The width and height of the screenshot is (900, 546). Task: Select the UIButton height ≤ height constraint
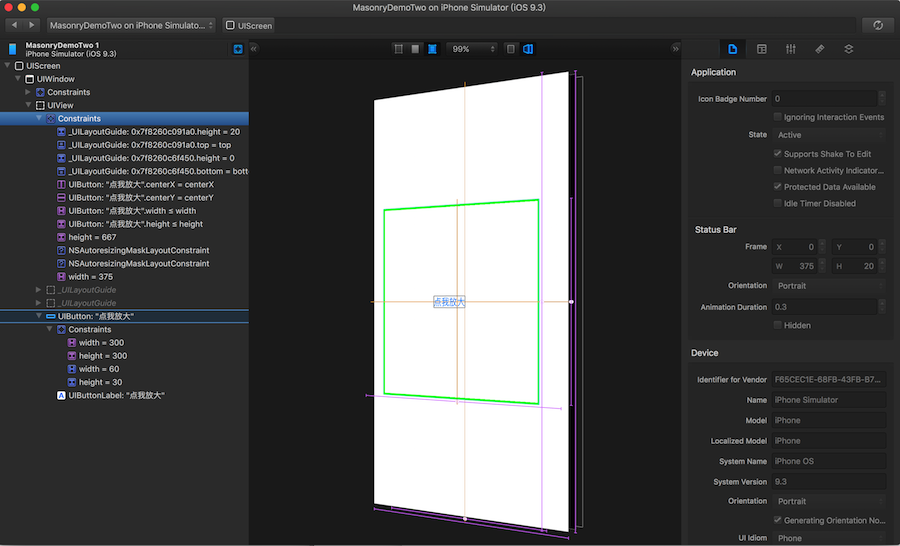coord(124,224)
